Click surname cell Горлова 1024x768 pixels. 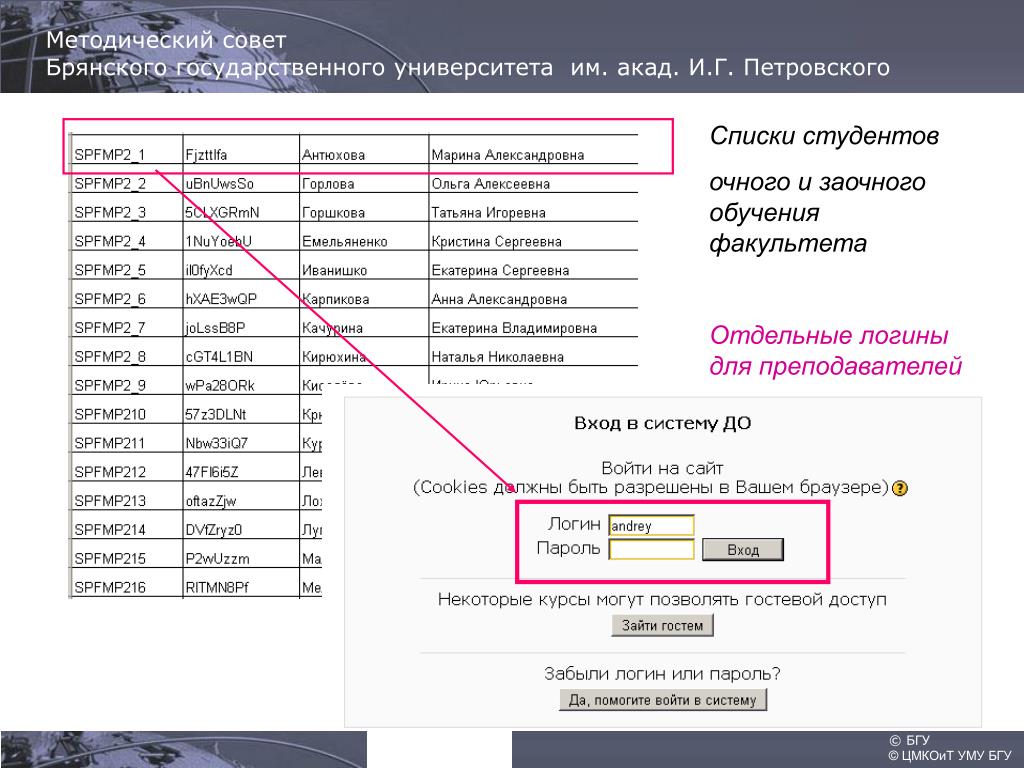tap(364, 178)
